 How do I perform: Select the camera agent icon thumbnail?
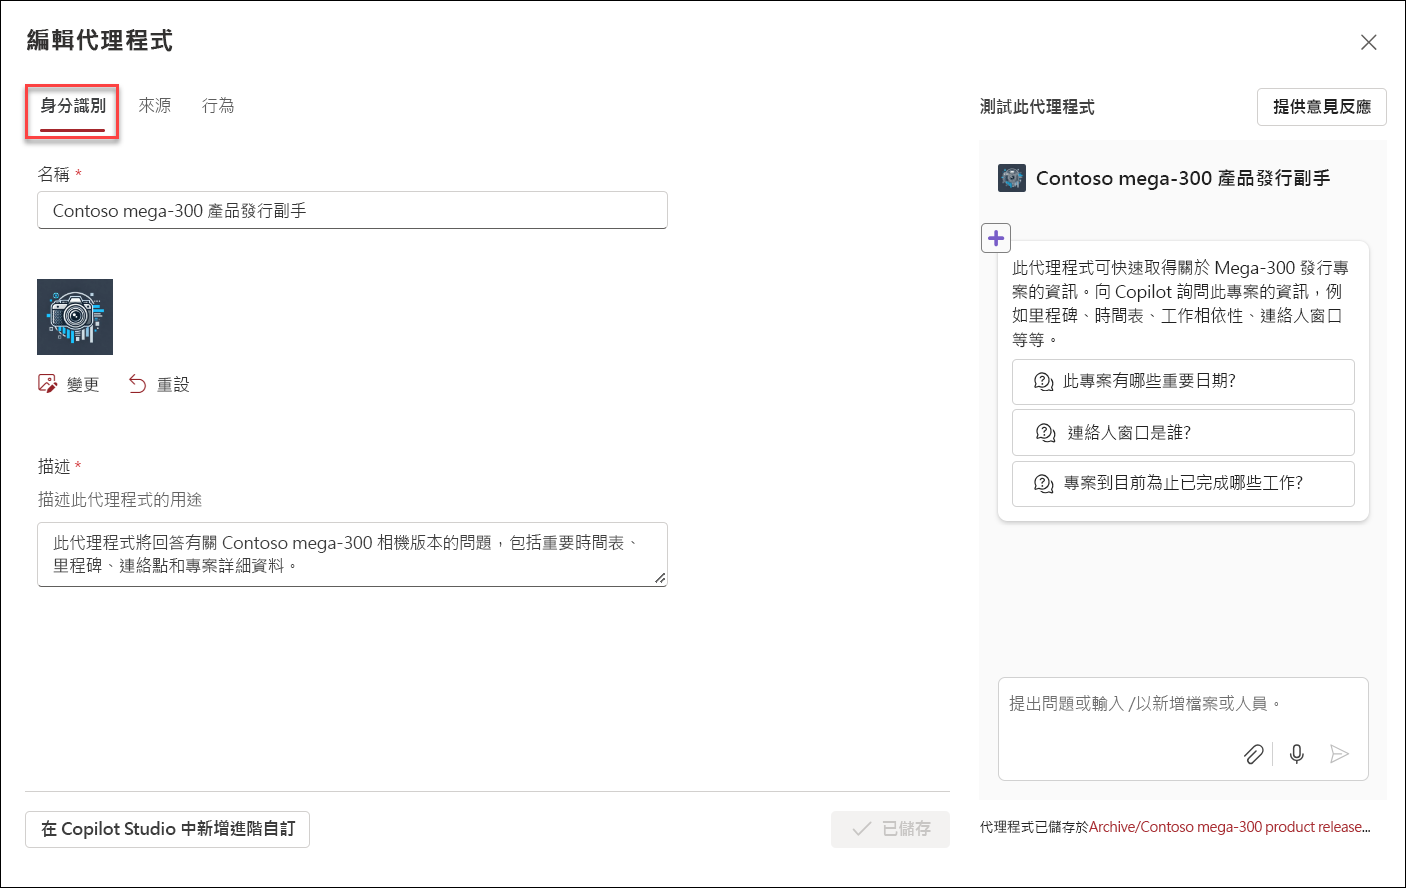tap(75, 317)
